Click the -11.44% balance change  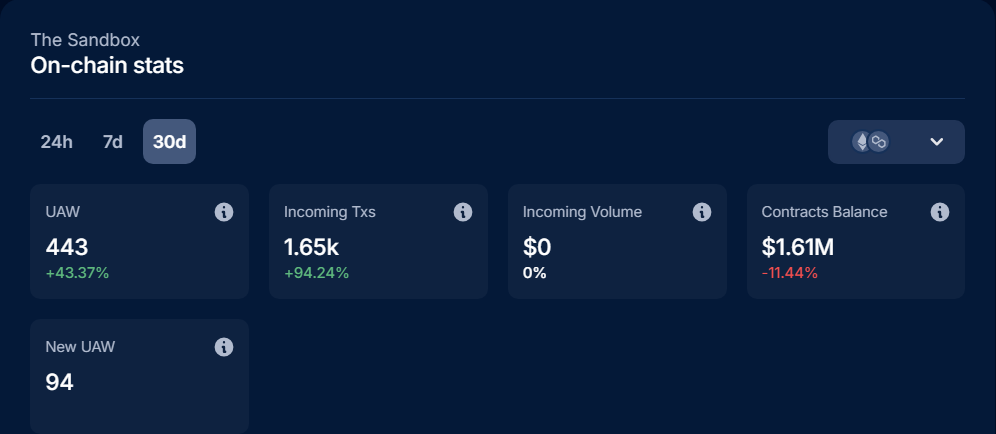click(790, 273)
